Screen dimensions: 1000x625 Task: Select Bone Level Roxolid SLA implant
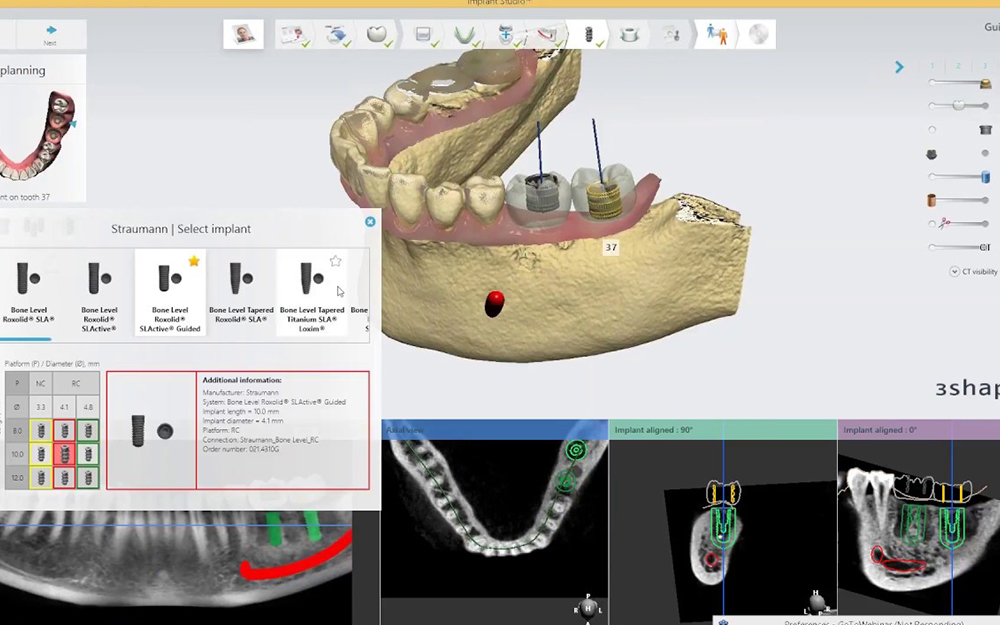[x=29, y=292]
